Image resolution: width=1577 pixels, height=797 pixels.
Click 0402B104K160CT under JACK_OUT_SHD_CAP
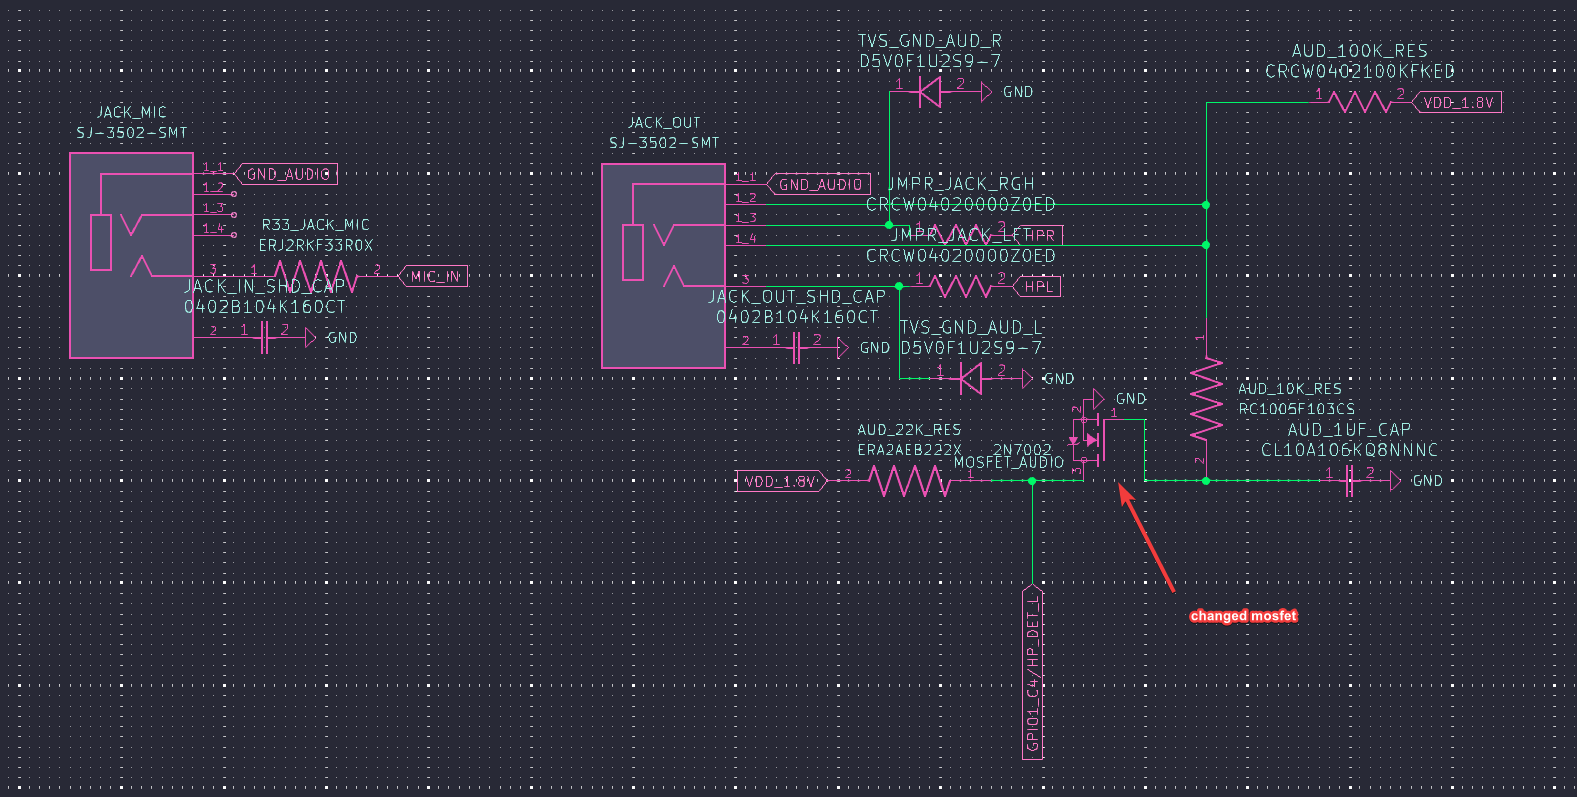[797, 317]
